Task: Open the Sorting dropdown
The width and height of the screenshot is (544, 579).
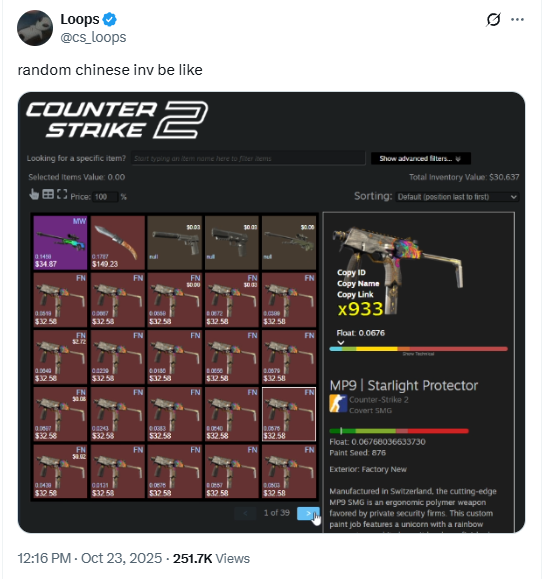Action: pyautogui.click(x=457, y=197)
